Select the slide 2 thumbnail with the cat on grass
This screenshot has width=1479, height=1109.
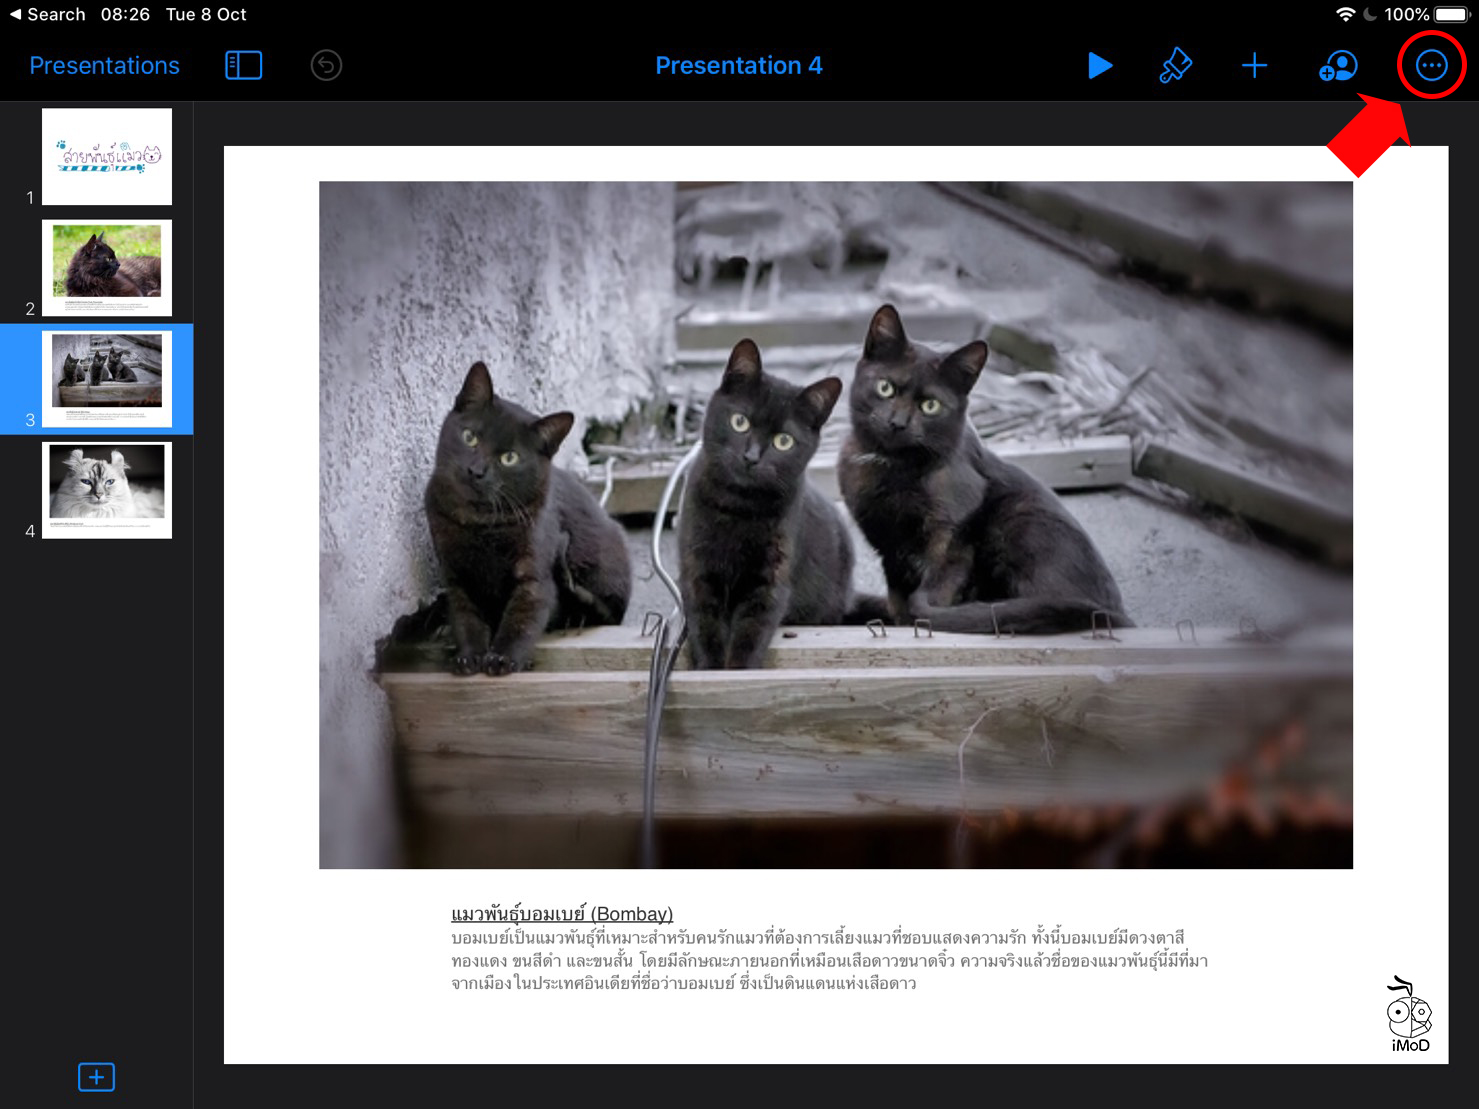coord(107,268)
